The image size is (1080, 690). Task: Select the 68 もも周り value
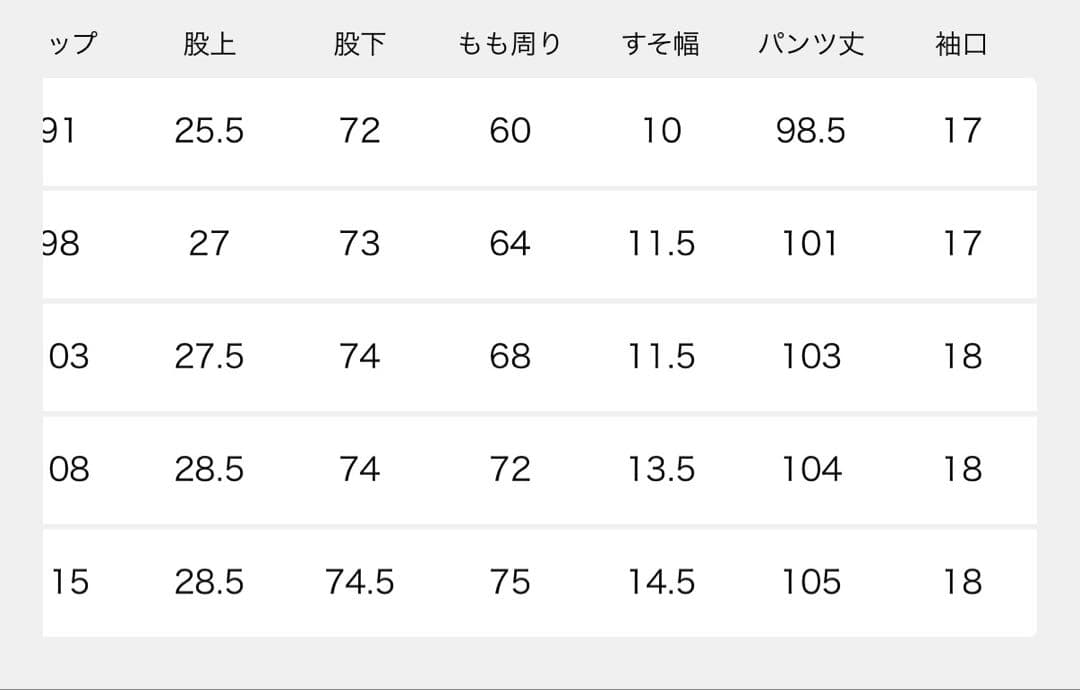510,357
